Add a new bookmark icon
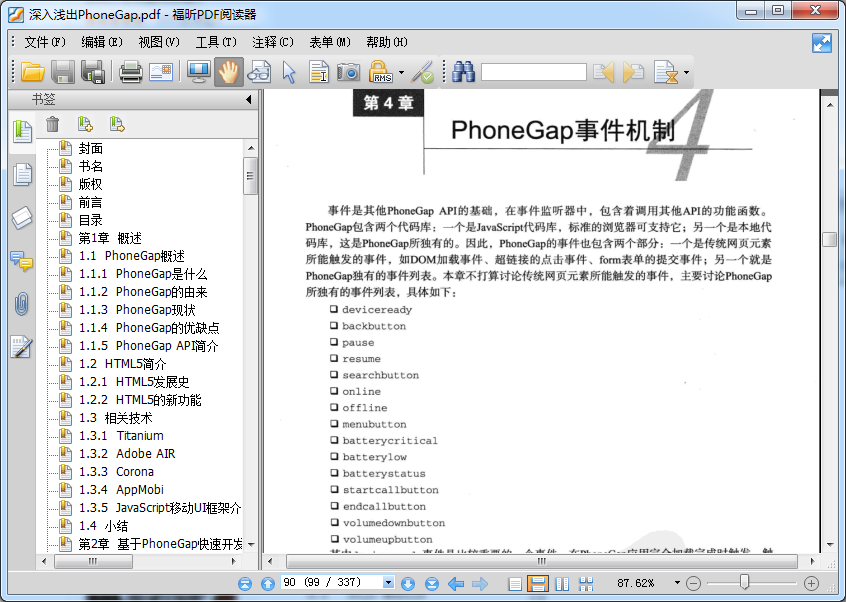 coord(85,124)
